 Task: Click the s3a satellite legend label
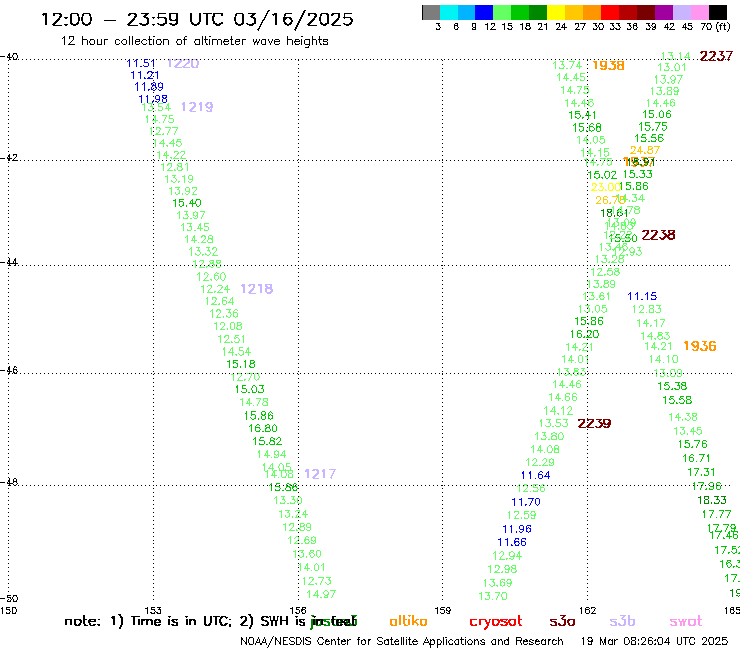pos(562,621)
